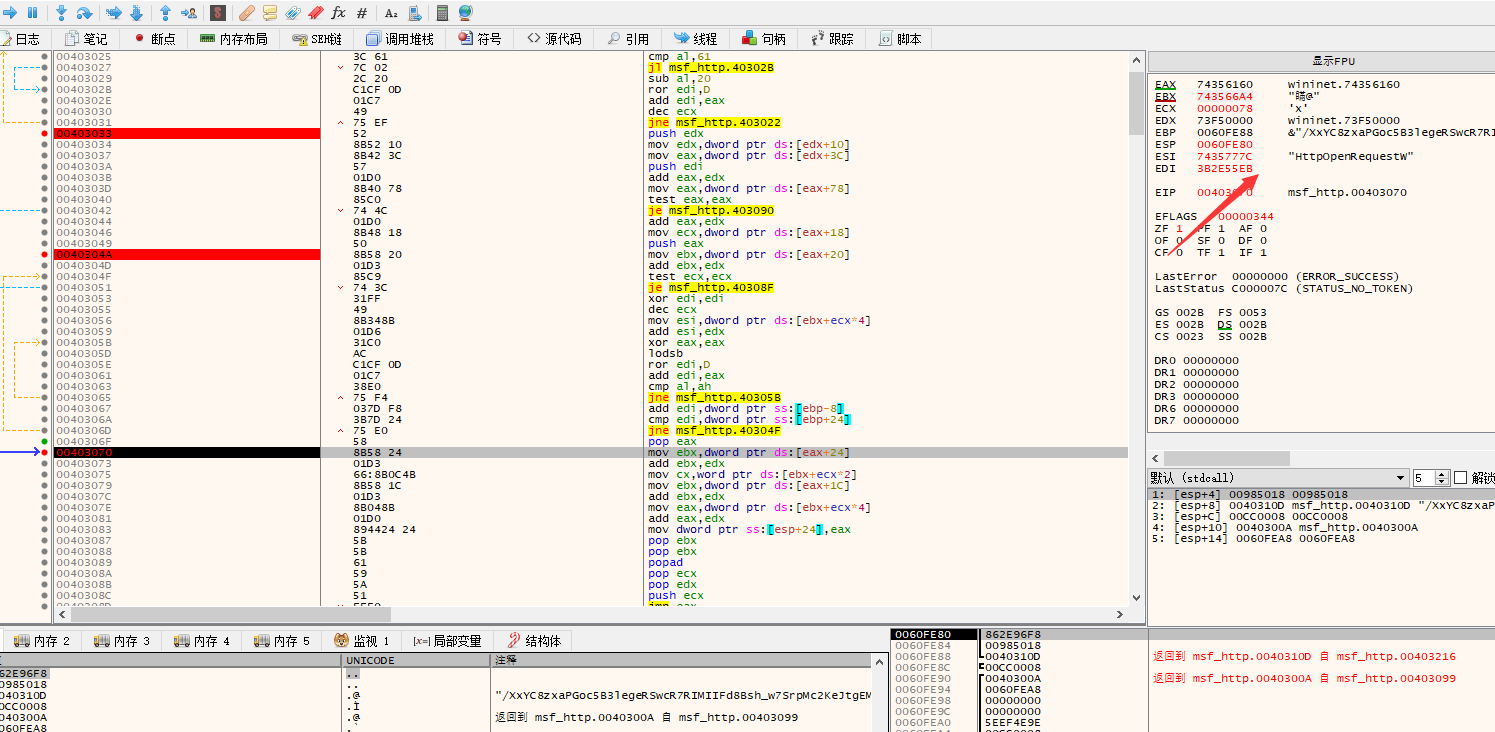Click the registers panel horizontal scrollbar
Viewport: 1495px width, 732px height.
click(1320, 458)
